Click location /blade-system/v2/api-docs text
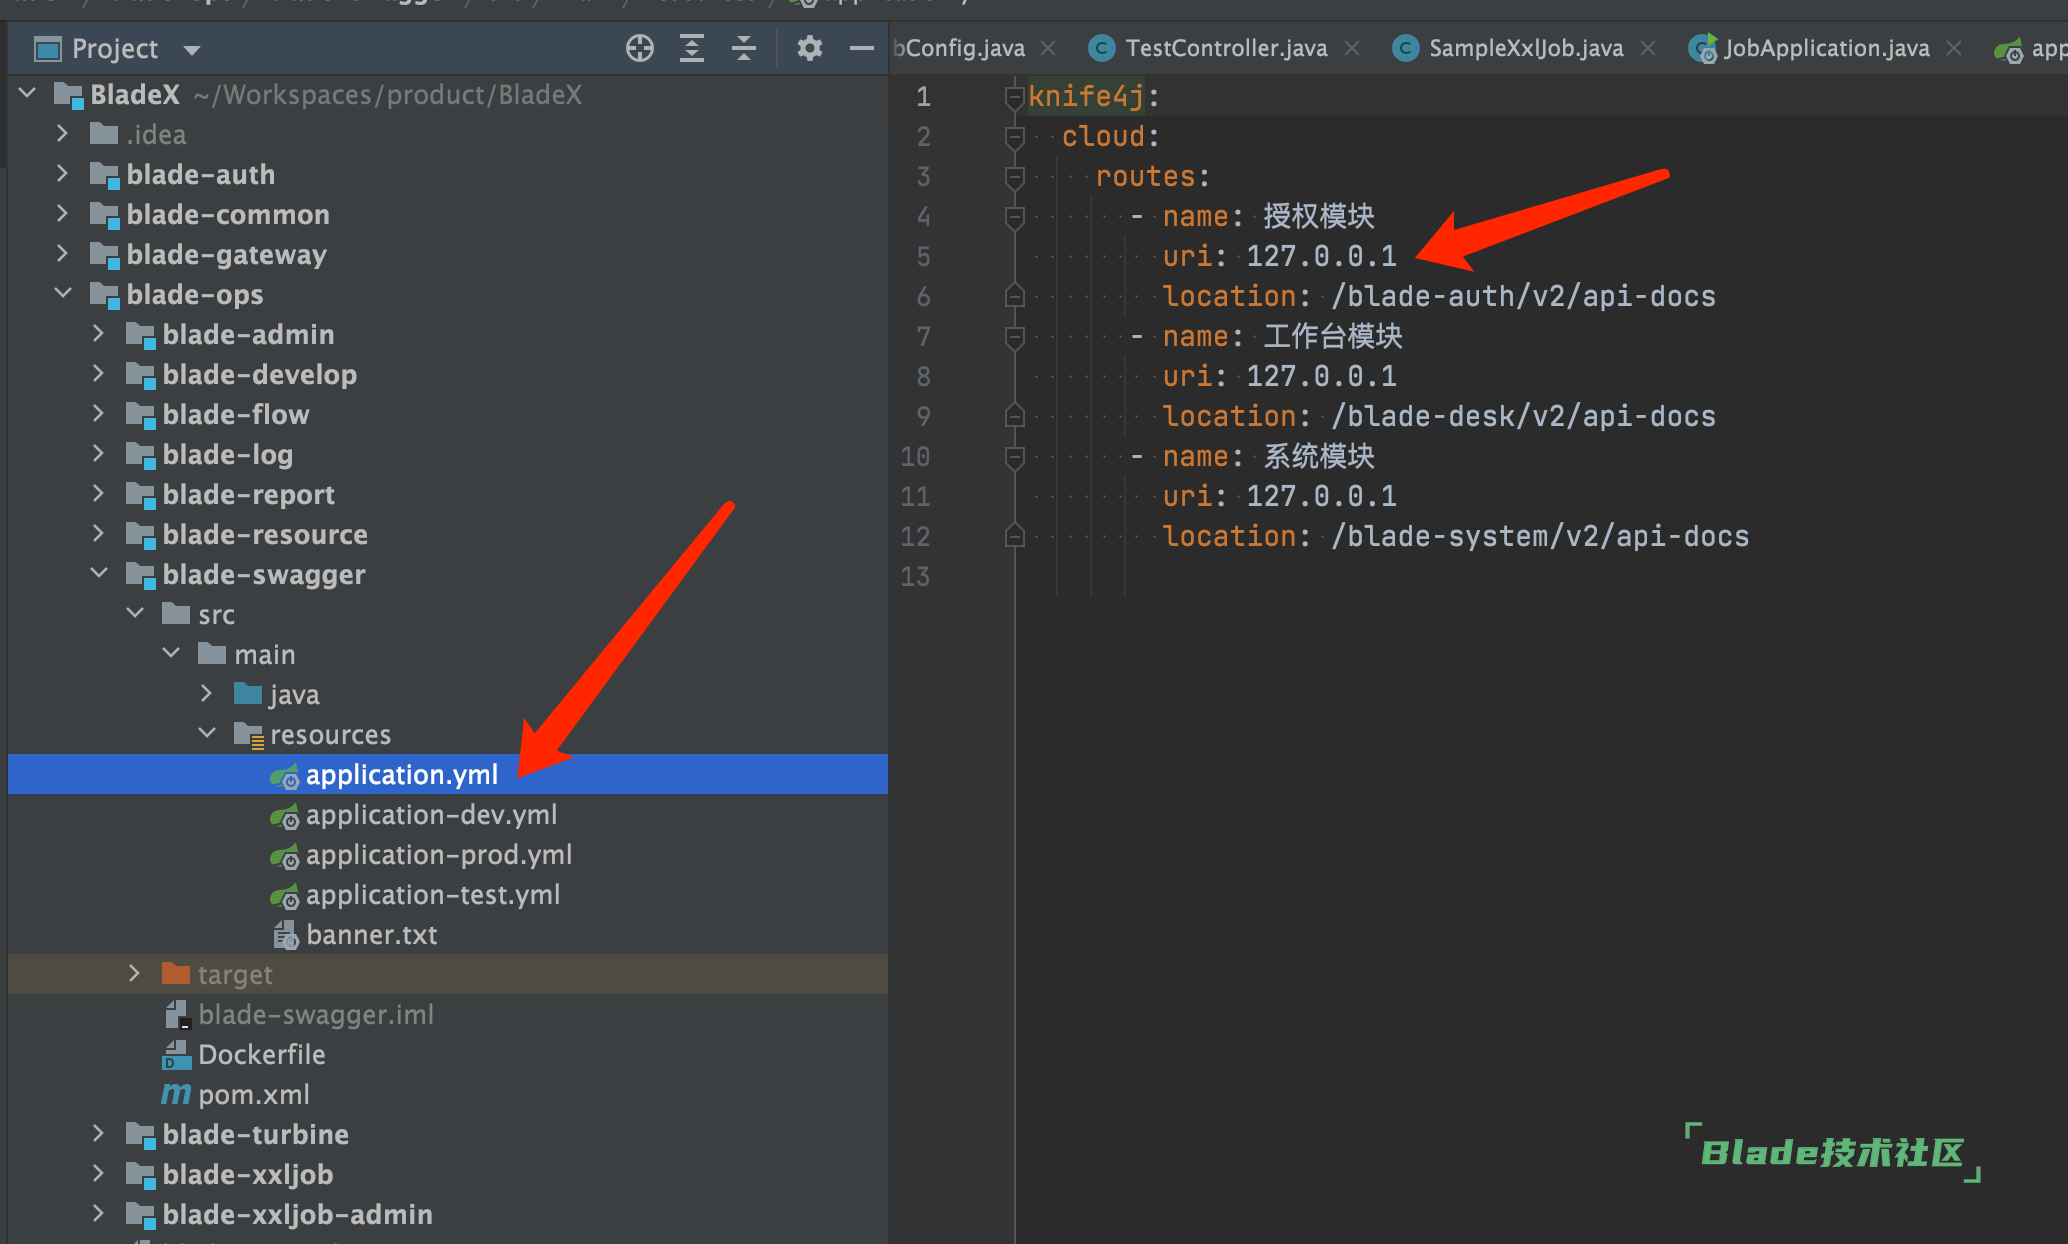 pos(1540,536)
